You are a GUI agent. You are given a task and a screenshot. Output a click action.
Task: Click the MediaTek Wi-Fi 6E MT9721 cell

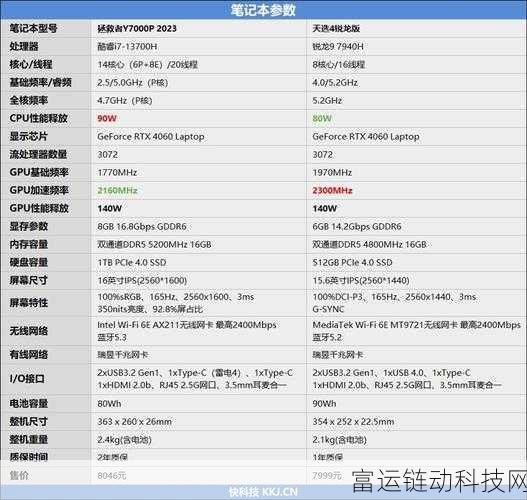(x=416, y=331)
